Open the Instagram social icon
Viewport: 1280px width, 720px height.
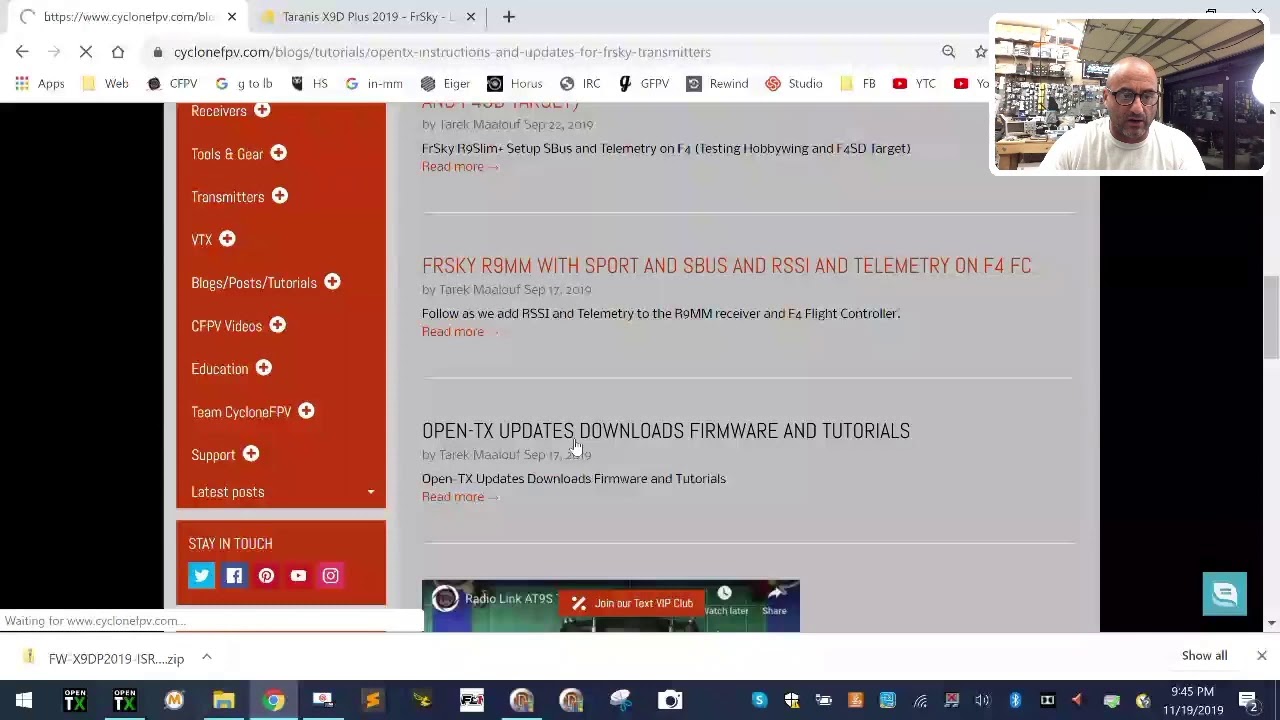[330, 575]
